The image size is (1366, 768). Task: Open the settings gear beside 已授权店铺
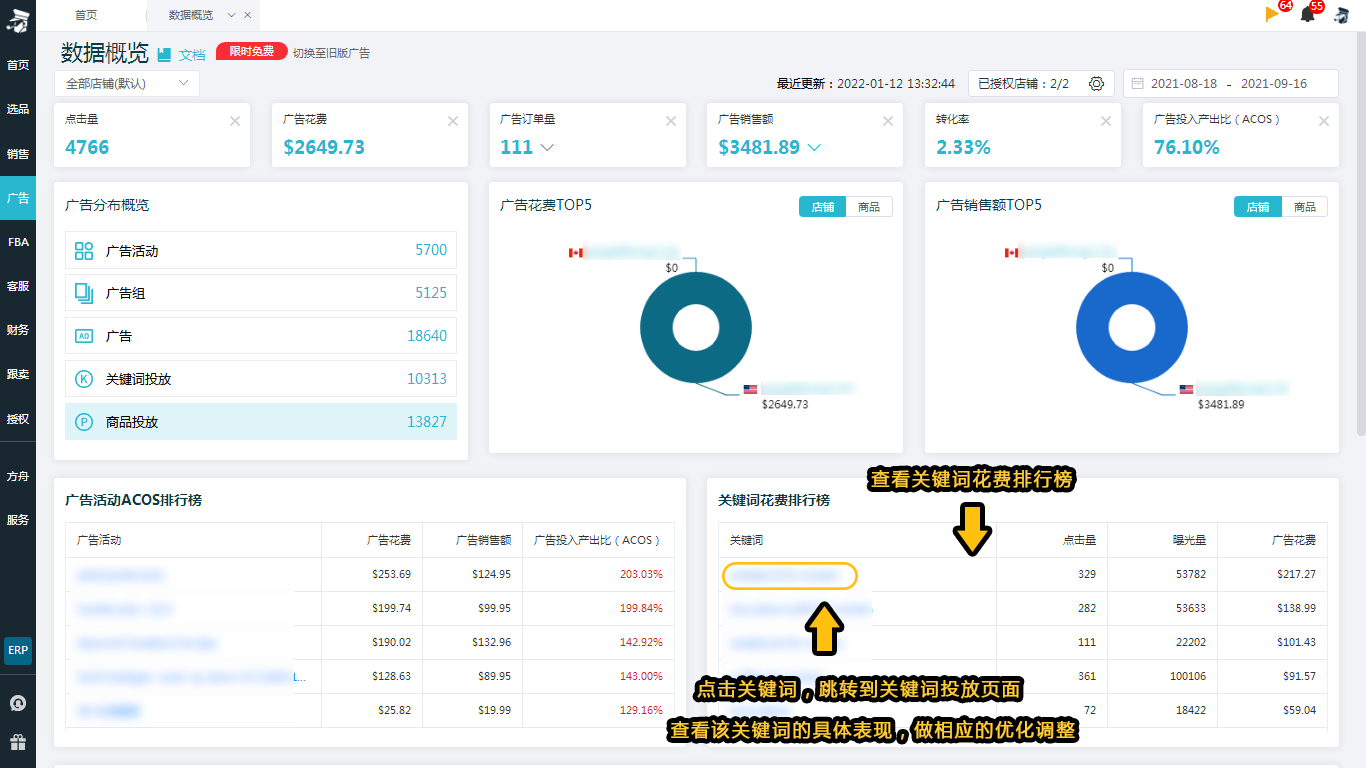[x=1096, y=83]
